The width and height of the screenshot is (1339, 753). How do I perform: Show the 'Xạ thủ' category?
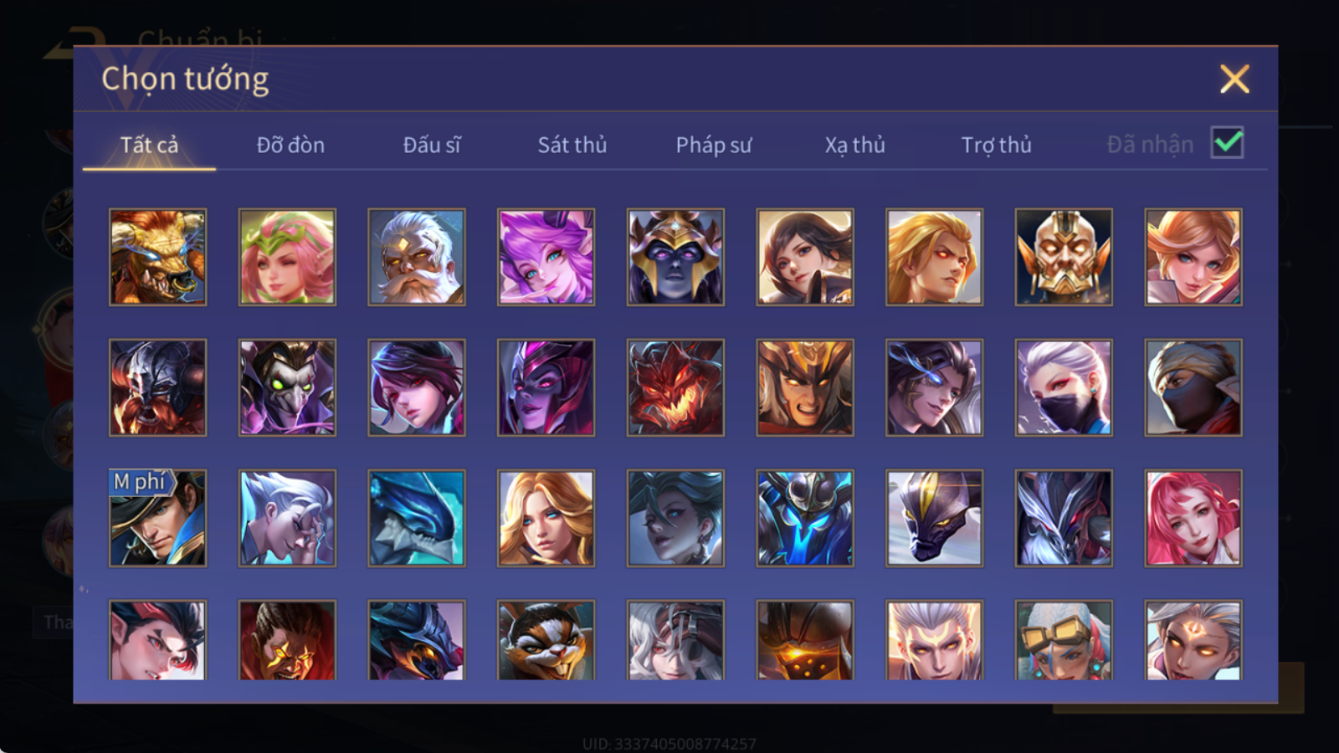click(x=855, y=145)
